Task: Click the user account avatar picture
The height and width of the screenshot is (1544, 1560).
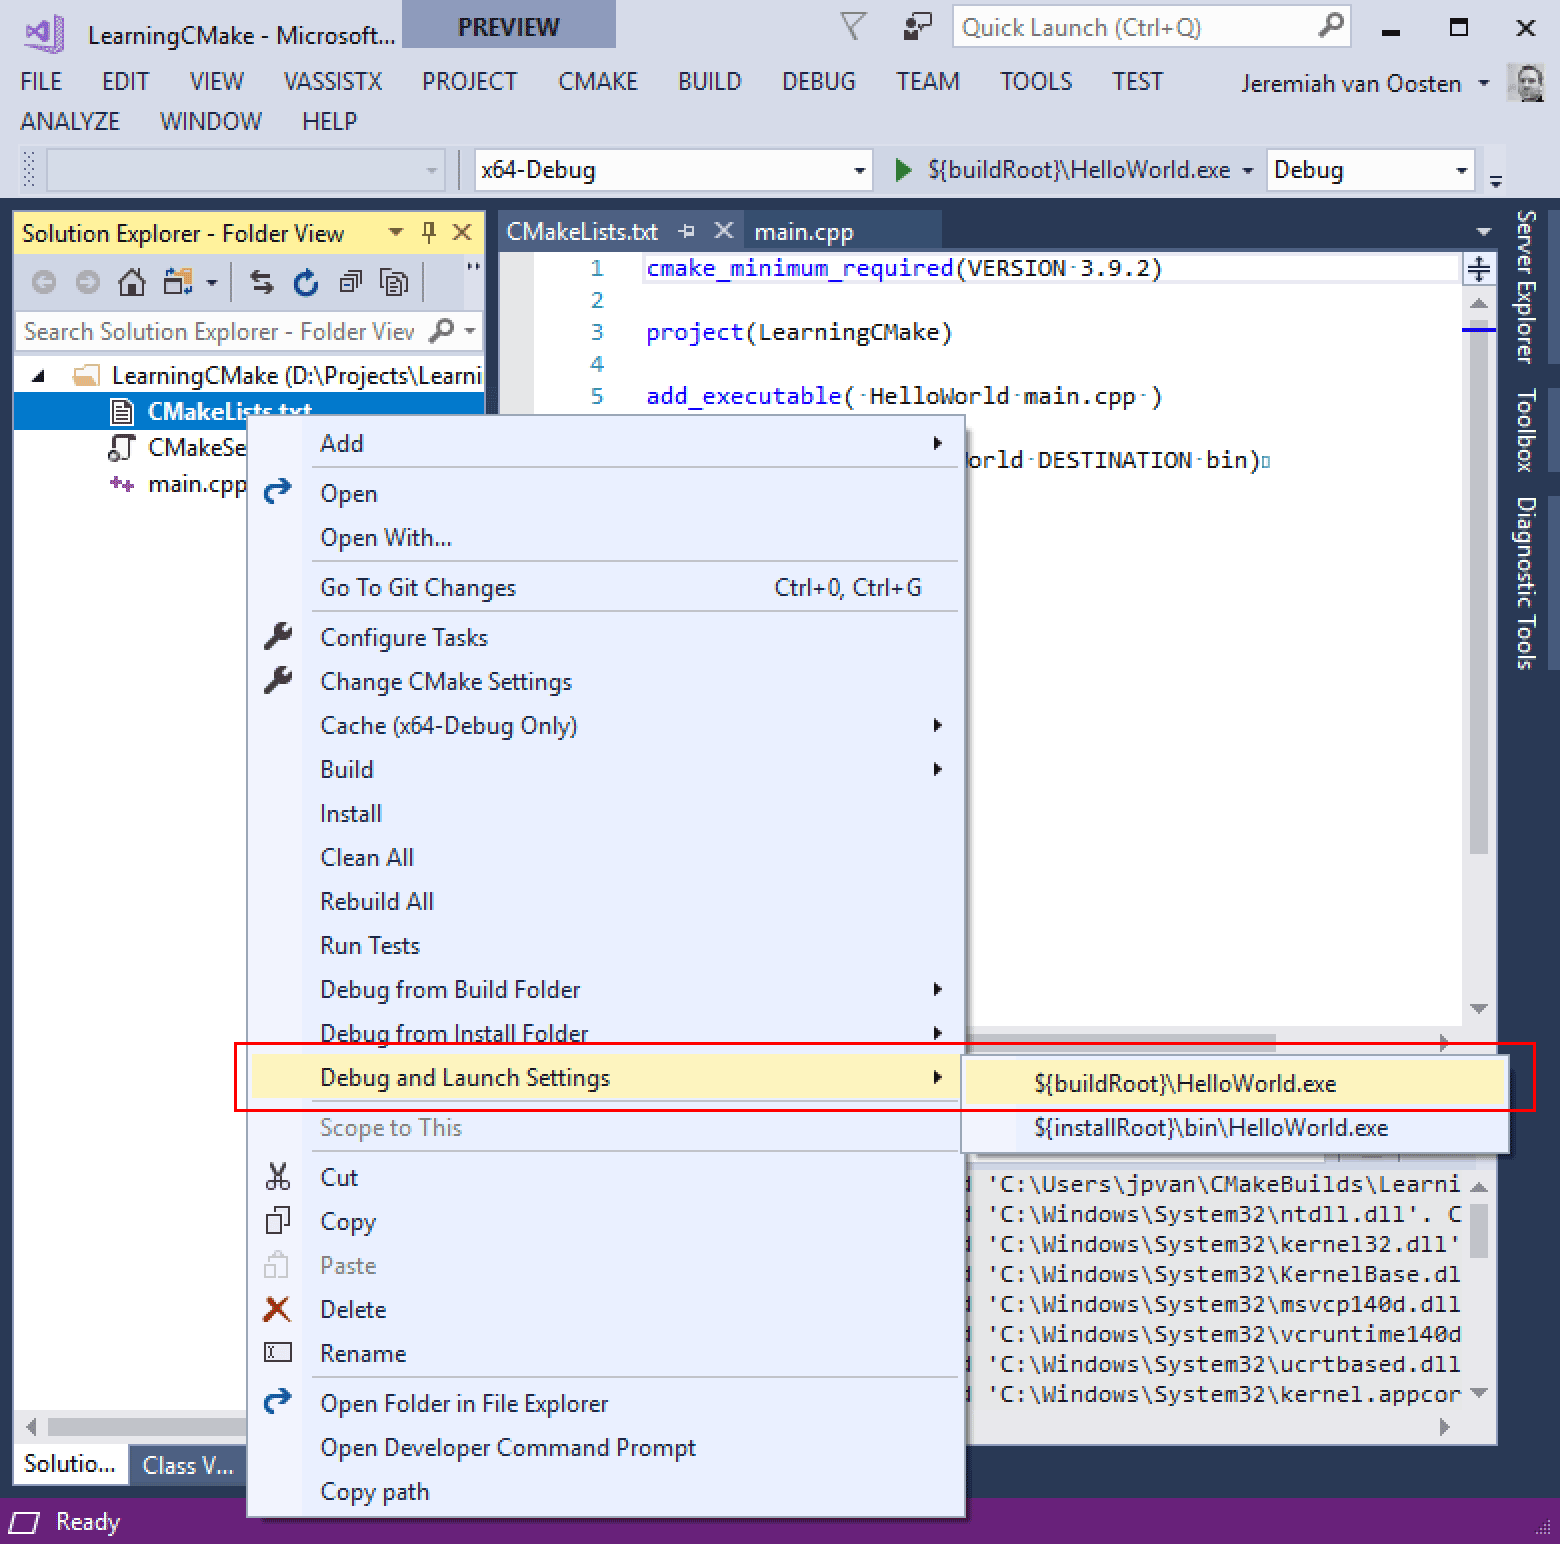Action: (x=1525, y=83)
